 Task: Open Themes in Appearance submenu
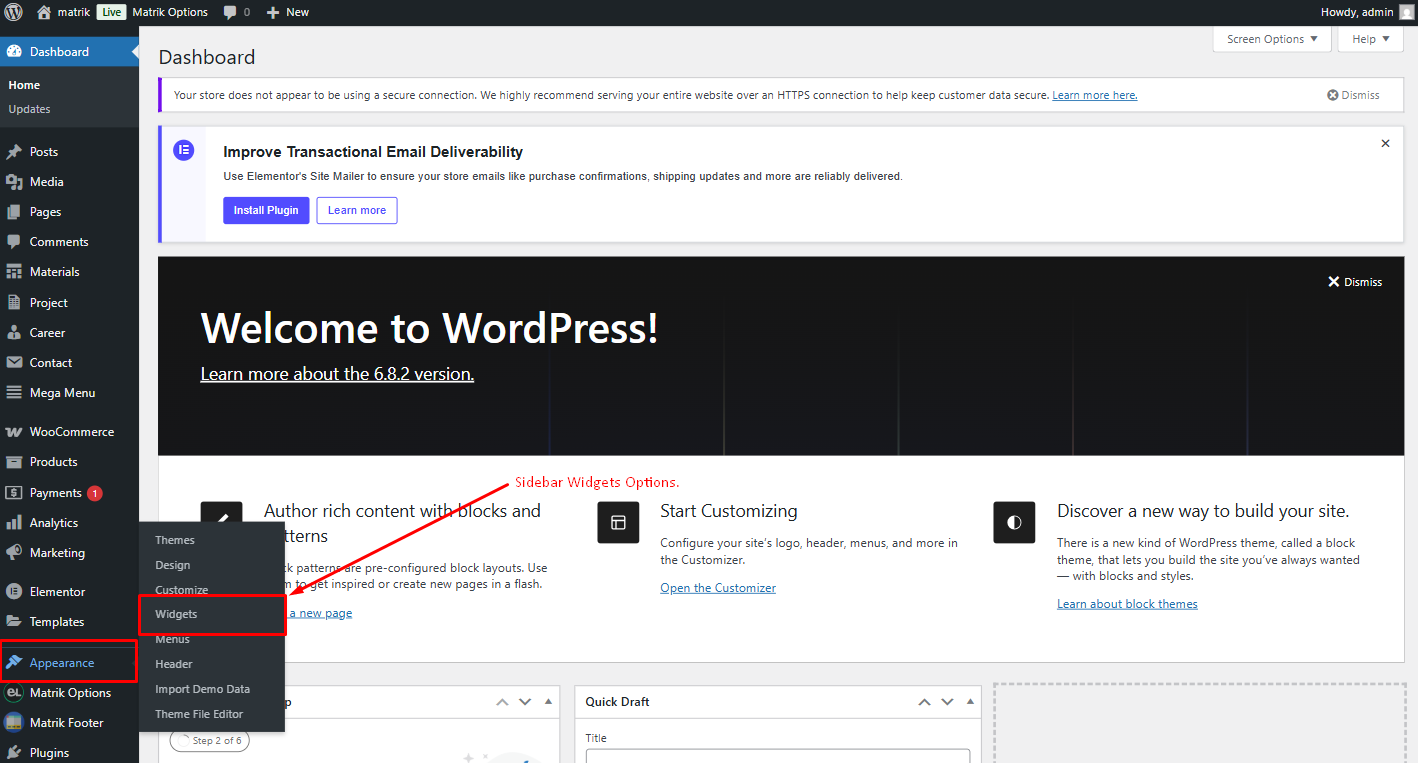coord(175,540)
